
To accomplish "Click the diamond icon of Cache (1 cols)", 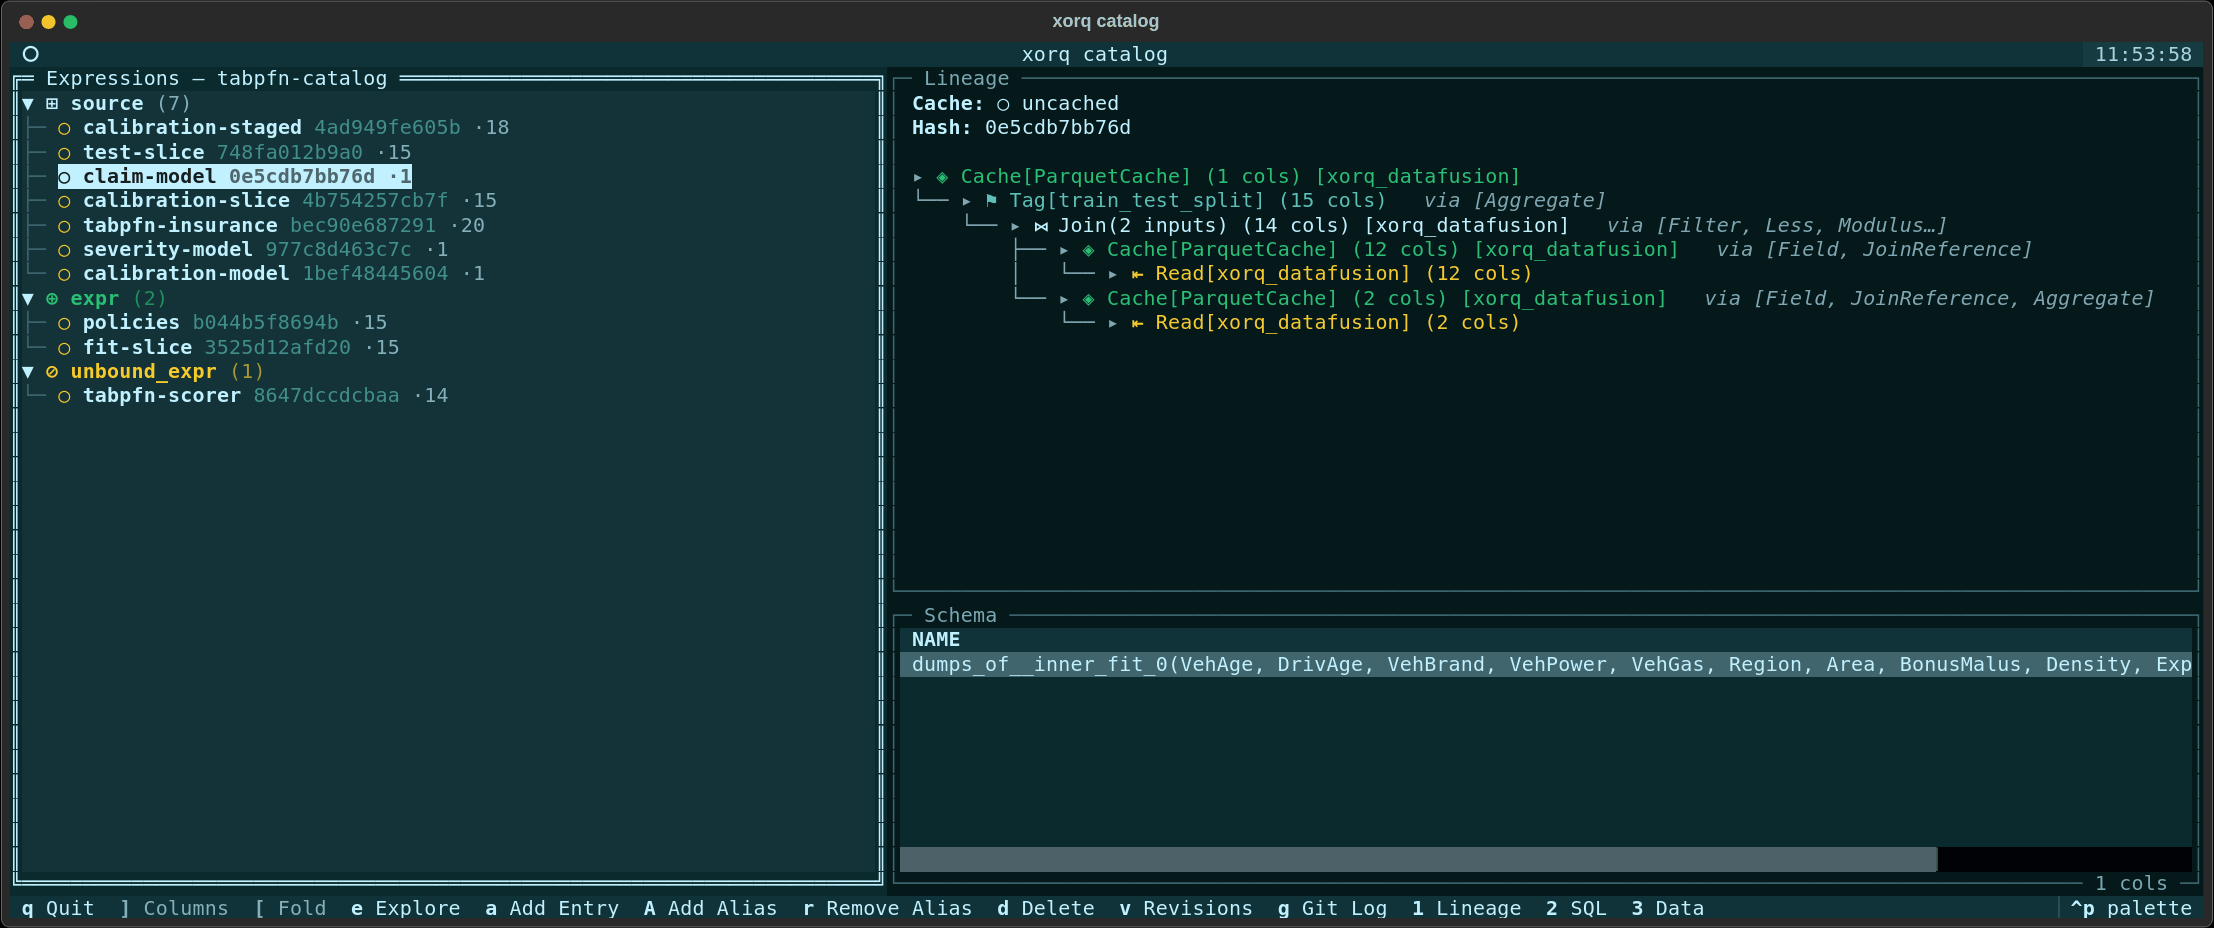I will 942,177.
